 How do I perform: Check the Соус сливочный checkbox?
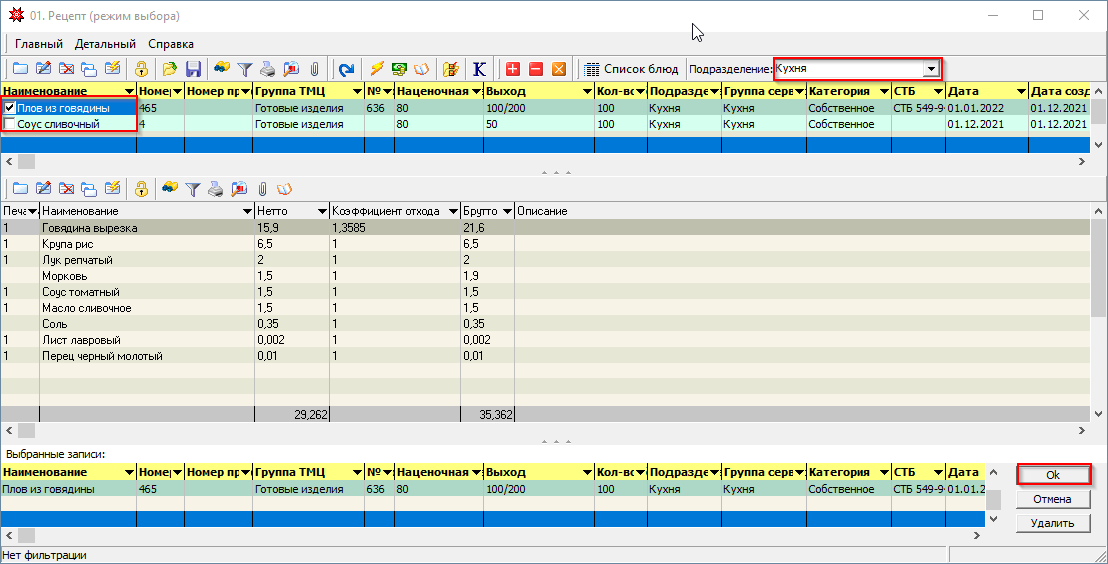[10, 124]
